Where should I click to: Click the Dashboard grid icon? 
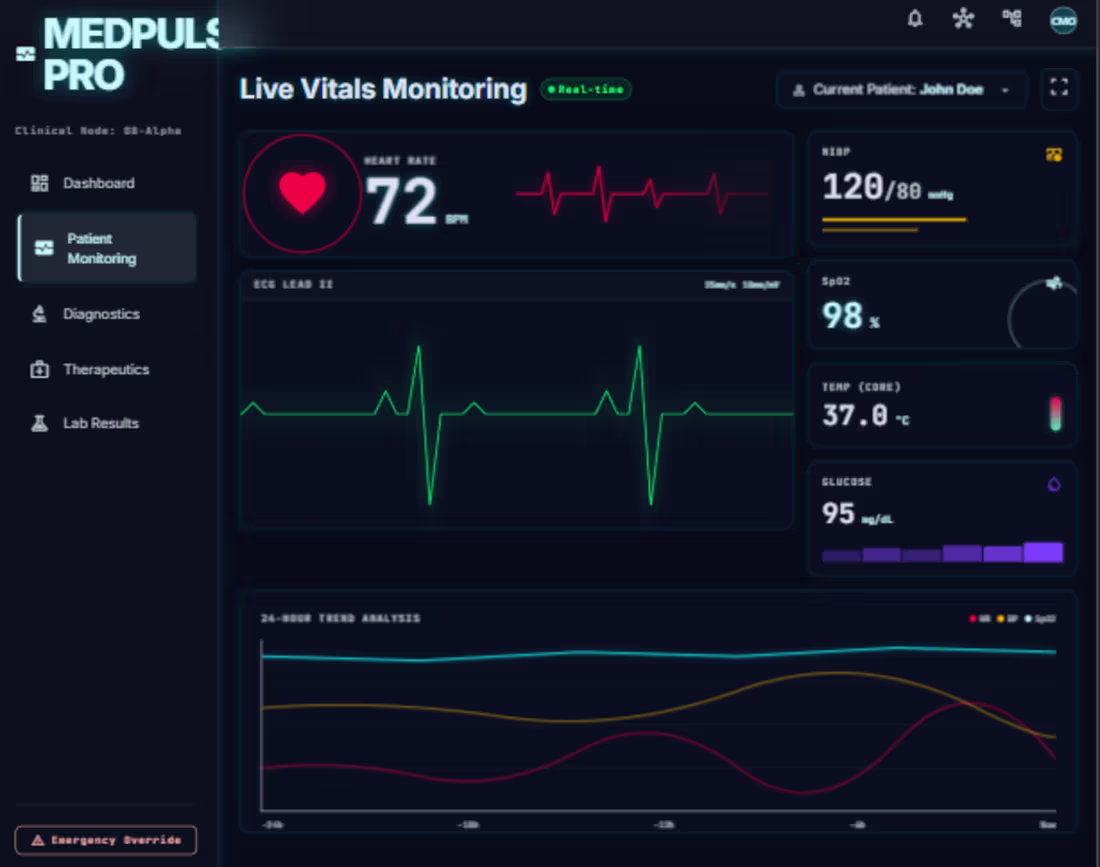click(39, 183)
